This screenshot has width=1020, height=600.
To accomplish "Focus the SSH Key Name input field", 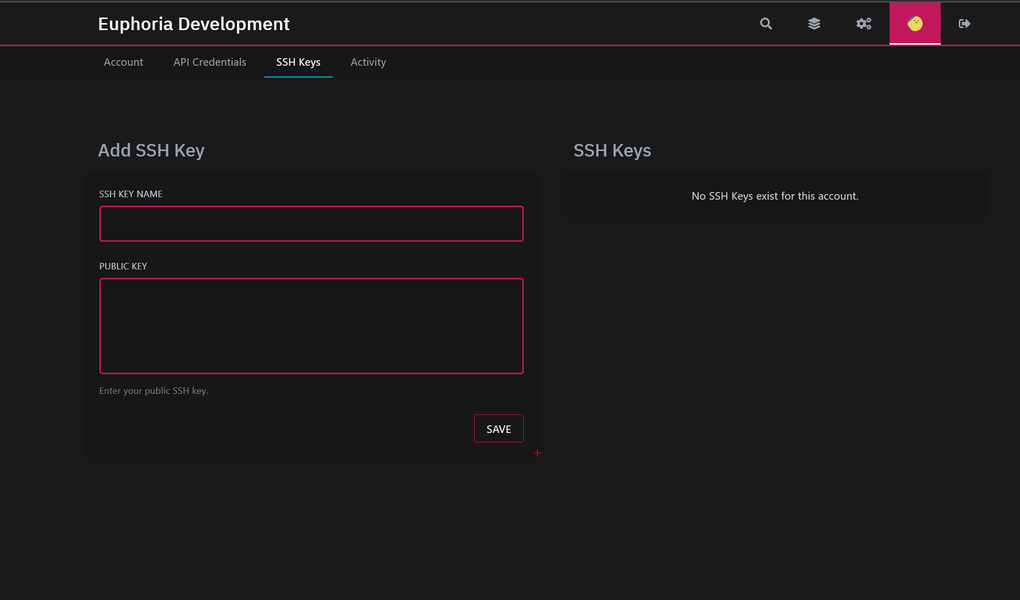I will coord(311,224).
